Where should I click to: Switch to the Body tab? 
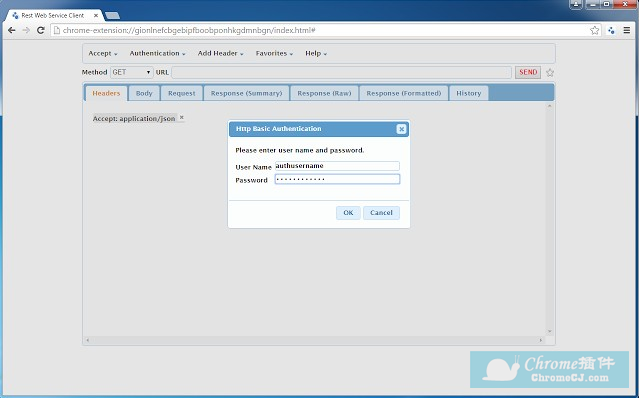(x=144, y=93)
